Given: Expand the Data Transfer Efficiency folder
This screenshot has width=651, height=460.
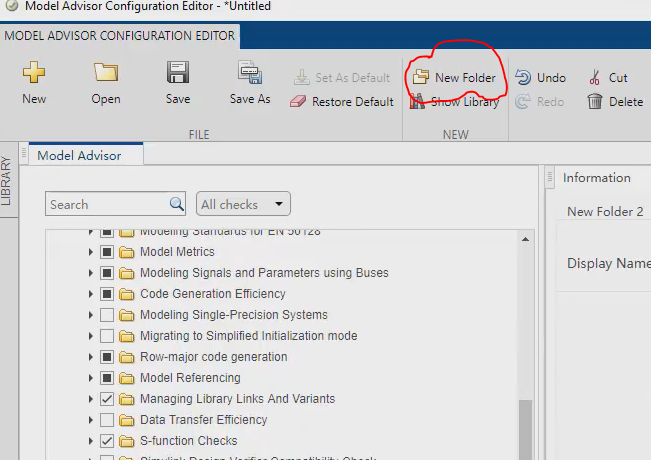Looking at the screenshot, I should 91,420.
